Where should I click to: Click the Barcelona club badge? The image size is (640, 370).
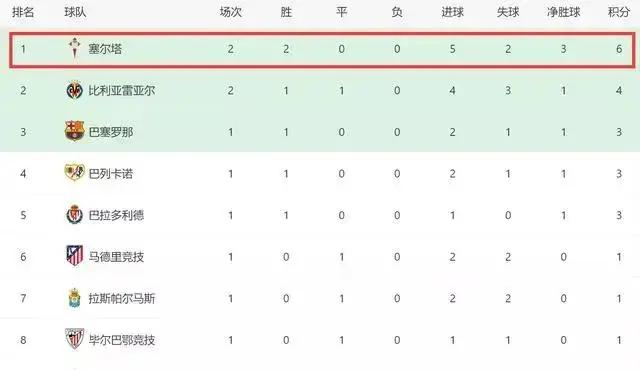pyautogui.click(x=75, y=131)
